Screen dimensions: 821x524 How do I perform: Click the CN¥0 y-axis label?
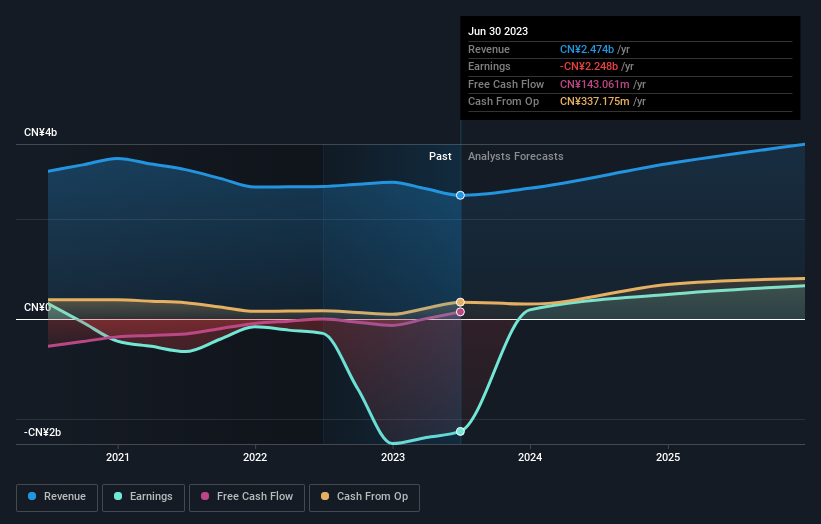pyautogui.click(x=37, y=307)
